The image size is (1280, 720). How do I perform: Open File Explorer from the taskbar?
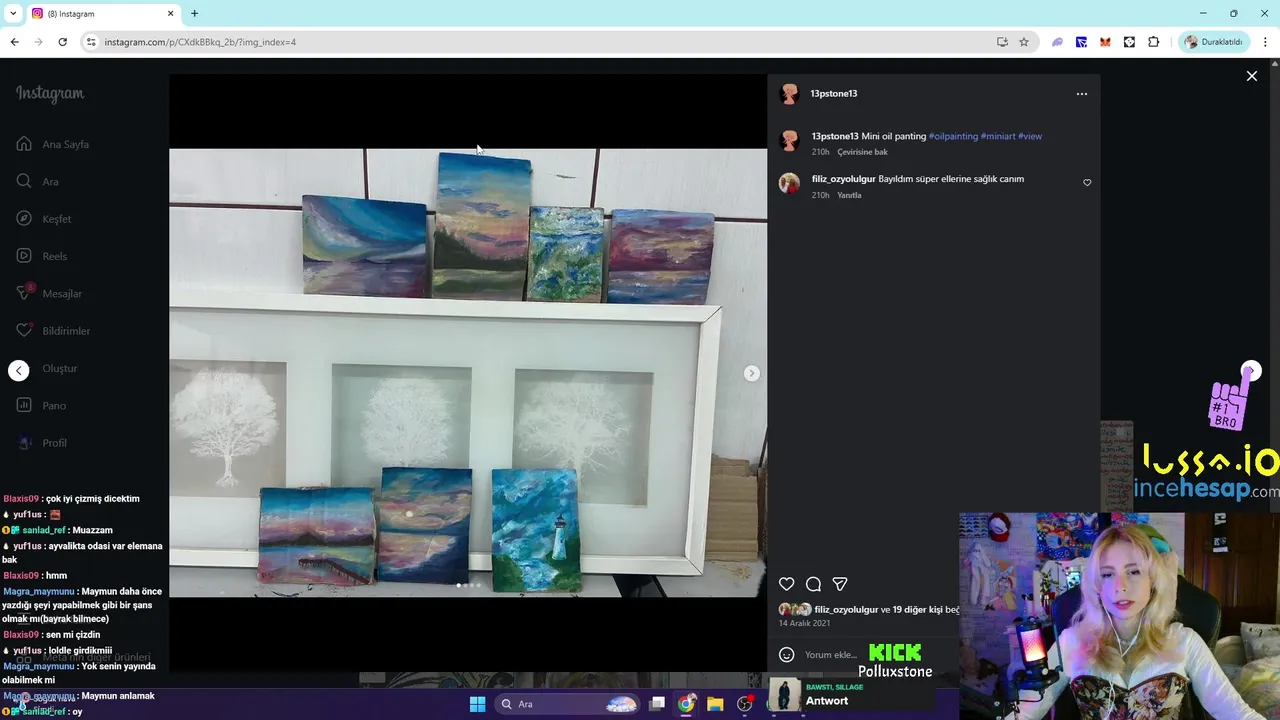point(715,704)
